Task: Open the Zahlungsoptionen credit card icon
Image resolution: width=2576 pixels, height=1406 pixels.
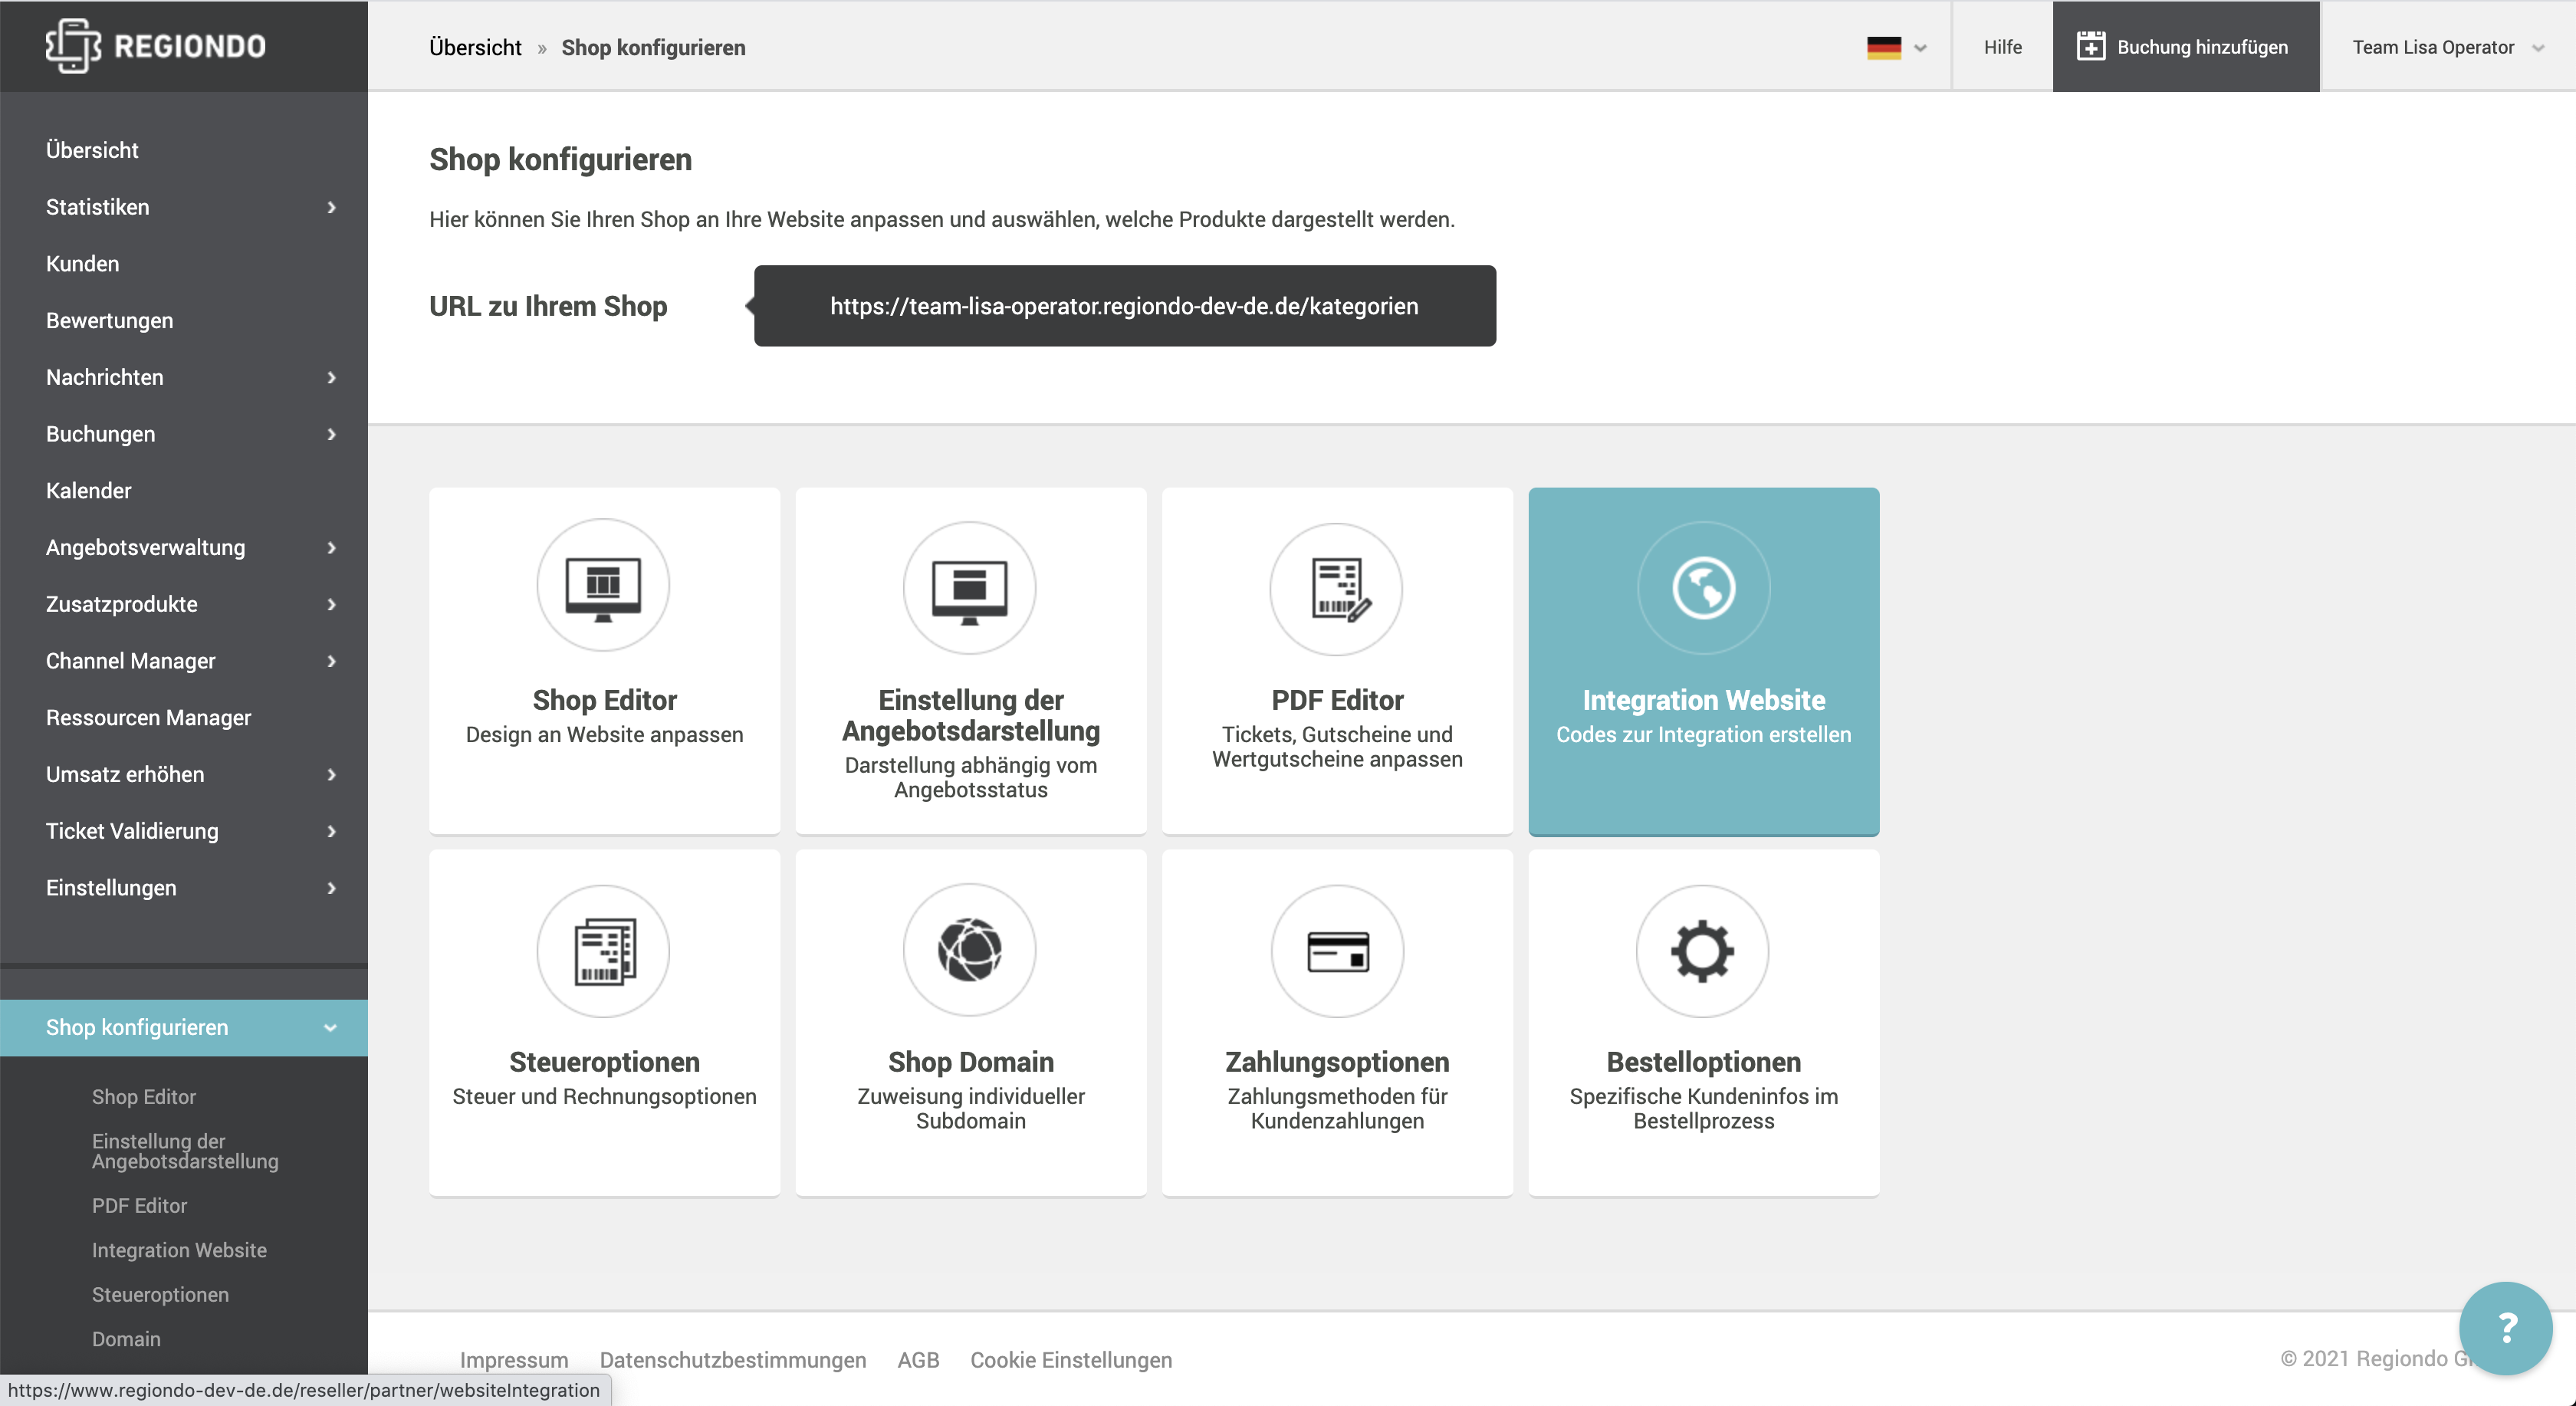Action: [x=1337, y=951]
